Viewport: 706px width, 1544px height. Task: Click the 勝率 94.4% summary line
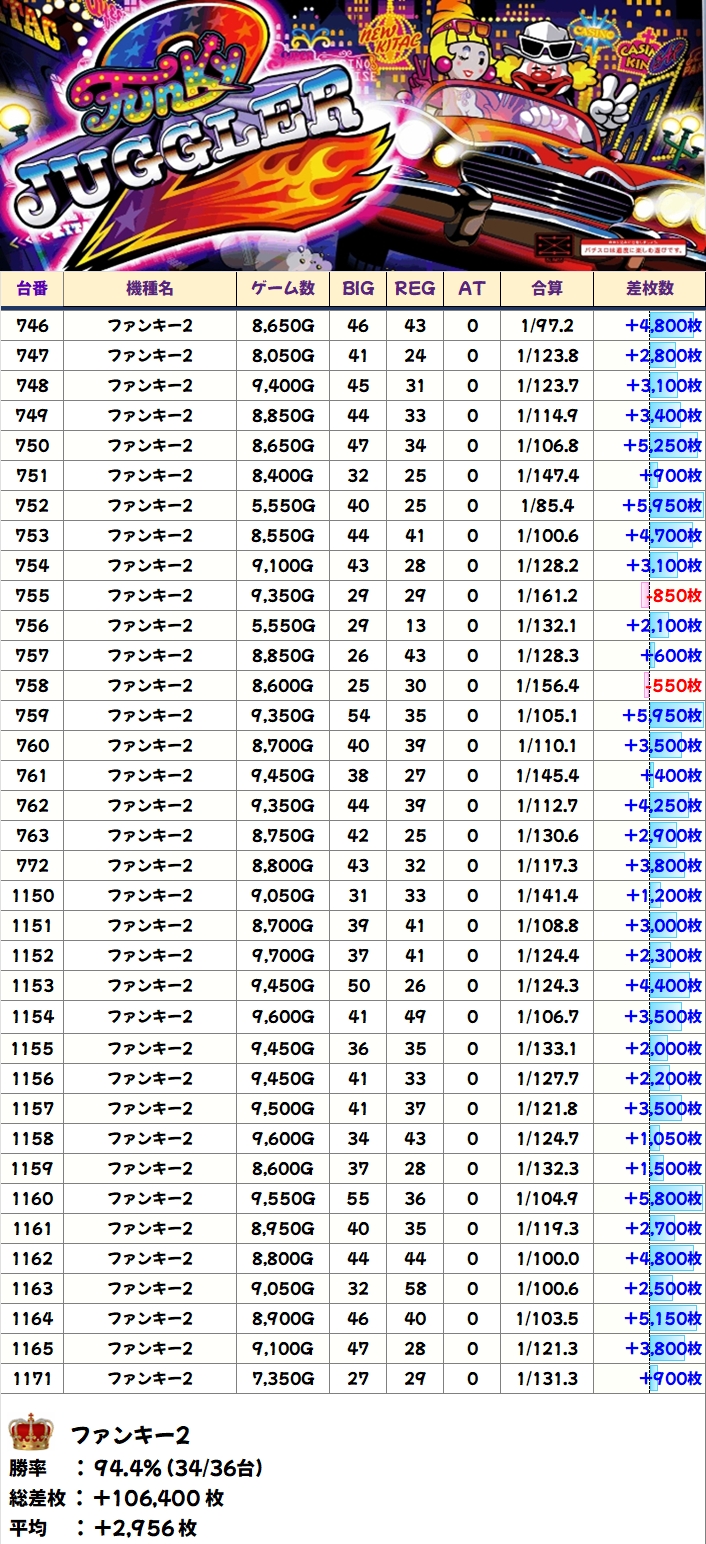point(136,1468)
